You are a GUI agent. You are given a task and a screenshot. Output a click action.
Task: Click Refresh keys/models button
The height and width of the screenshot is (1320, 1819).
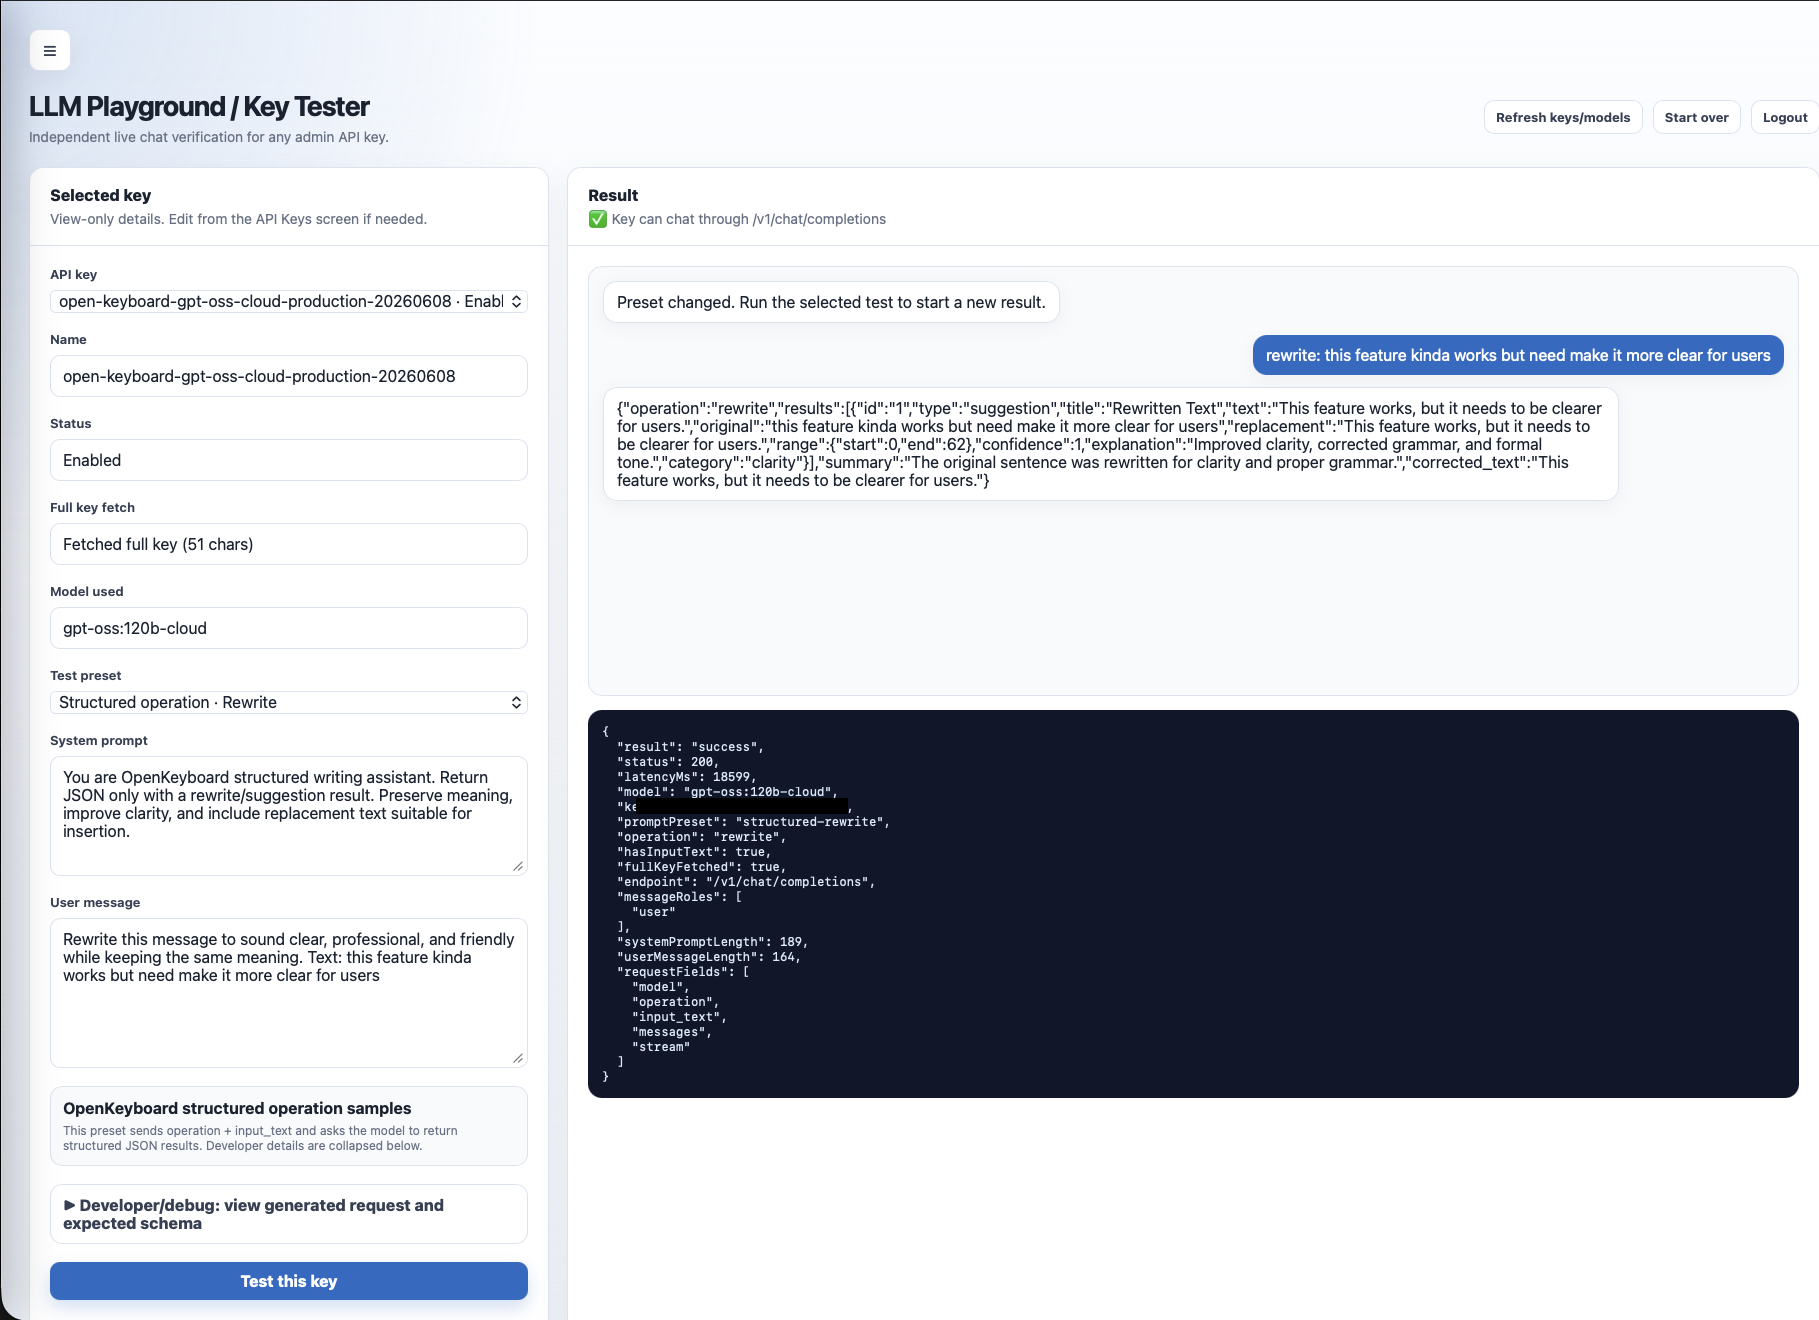(x=1563, y=117)
